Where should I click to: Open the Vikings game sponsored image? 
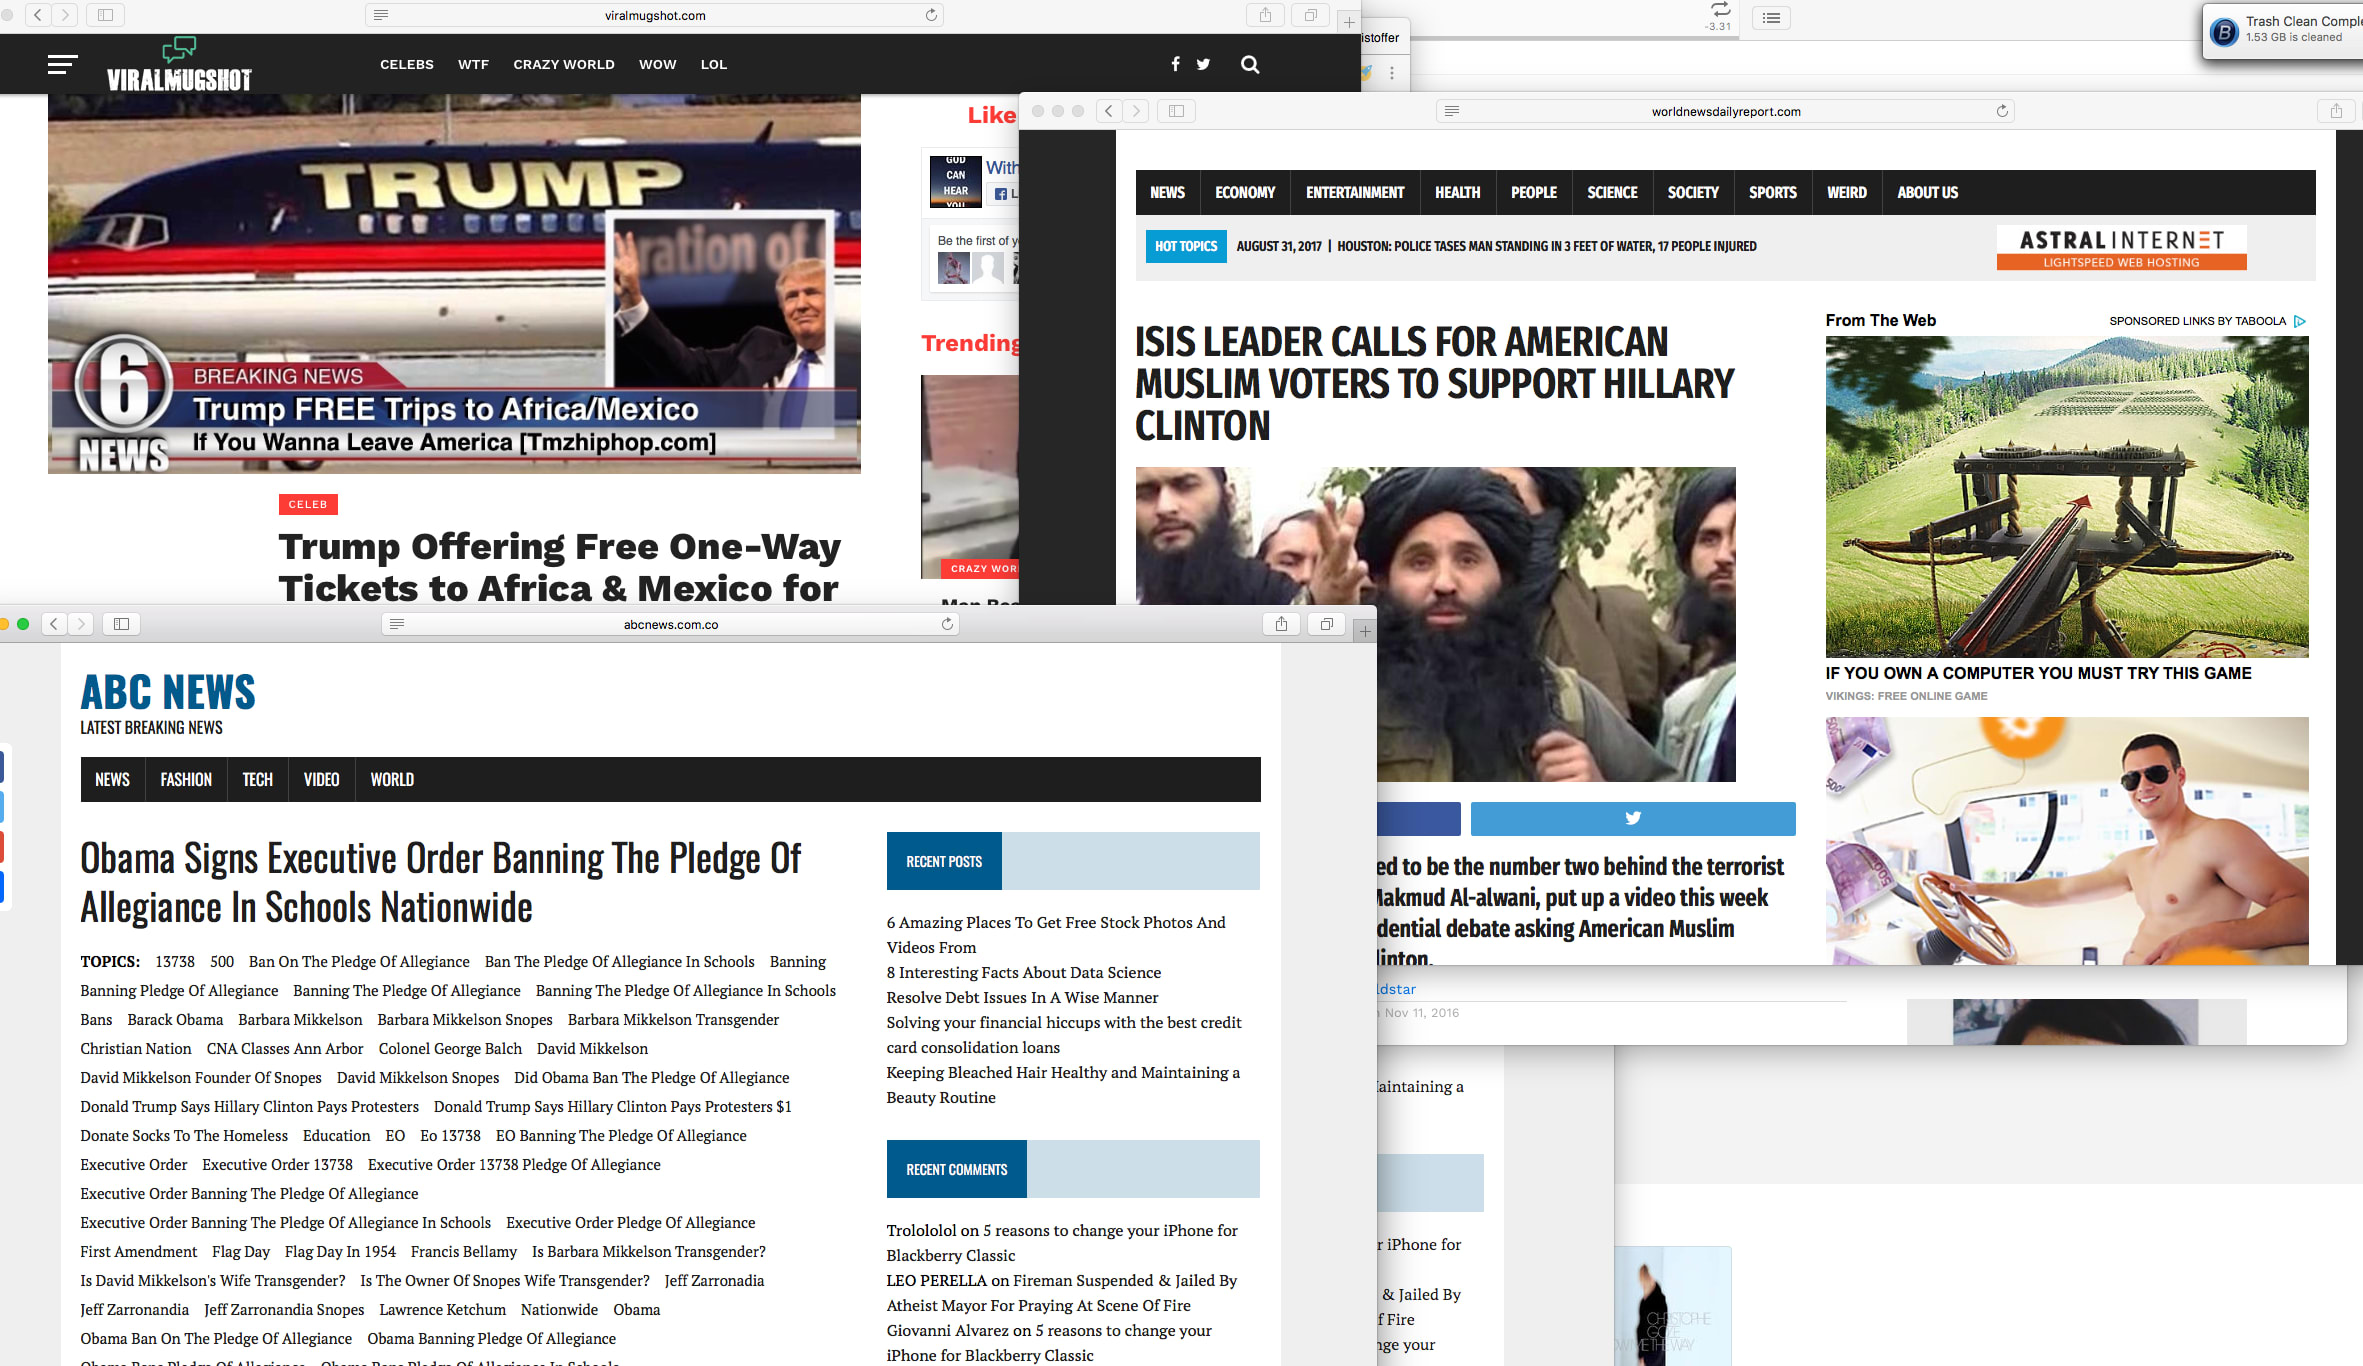point(2066,496)
